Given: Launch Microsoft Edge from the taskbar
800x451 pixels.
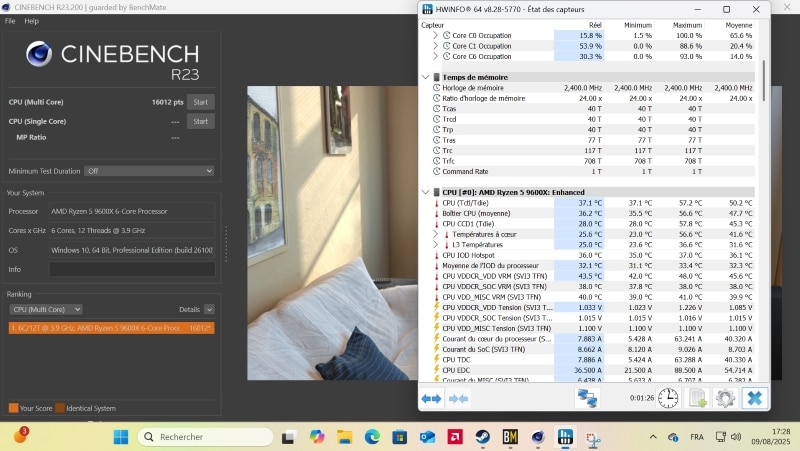Looking at the screenshot, I should [372, 437].
